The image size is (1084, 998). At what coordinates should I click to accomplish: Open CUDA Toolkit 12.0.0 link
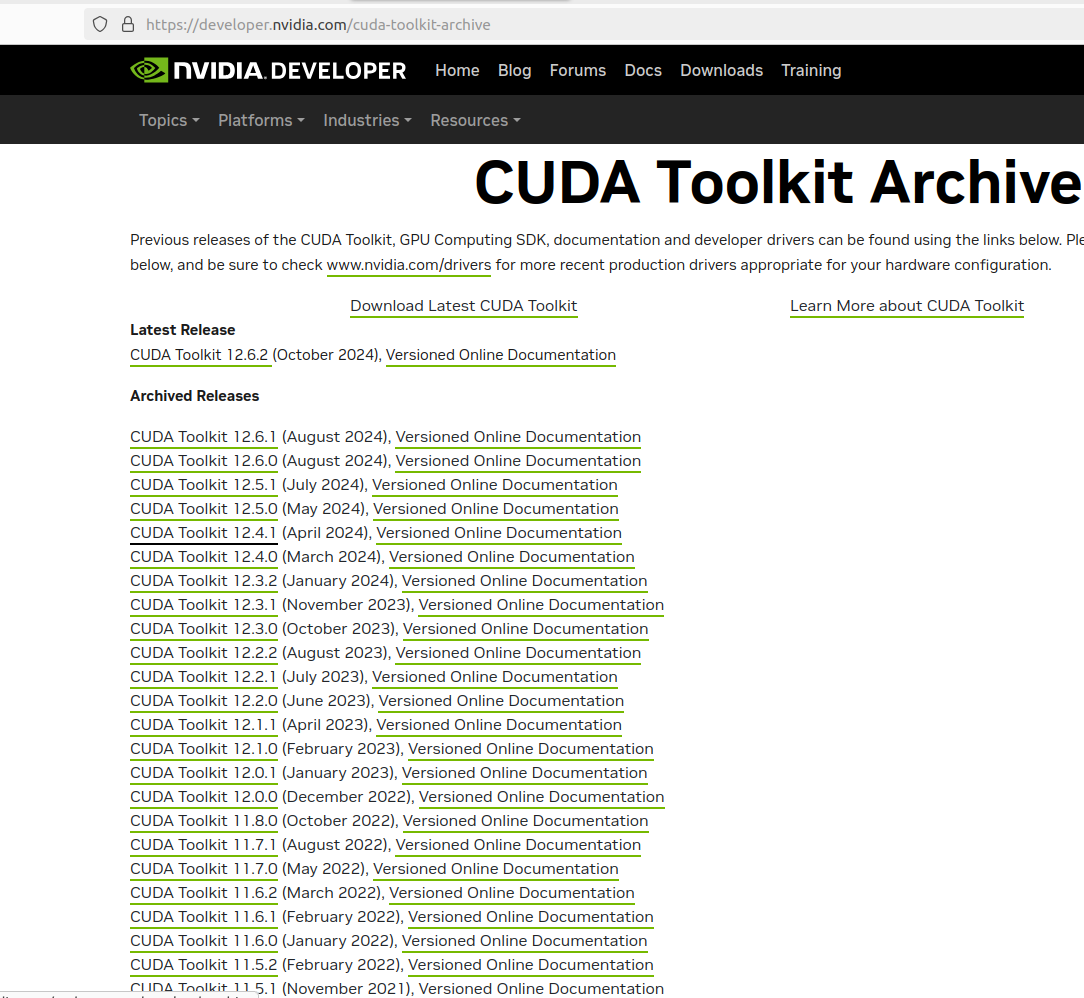click(204, 797)
